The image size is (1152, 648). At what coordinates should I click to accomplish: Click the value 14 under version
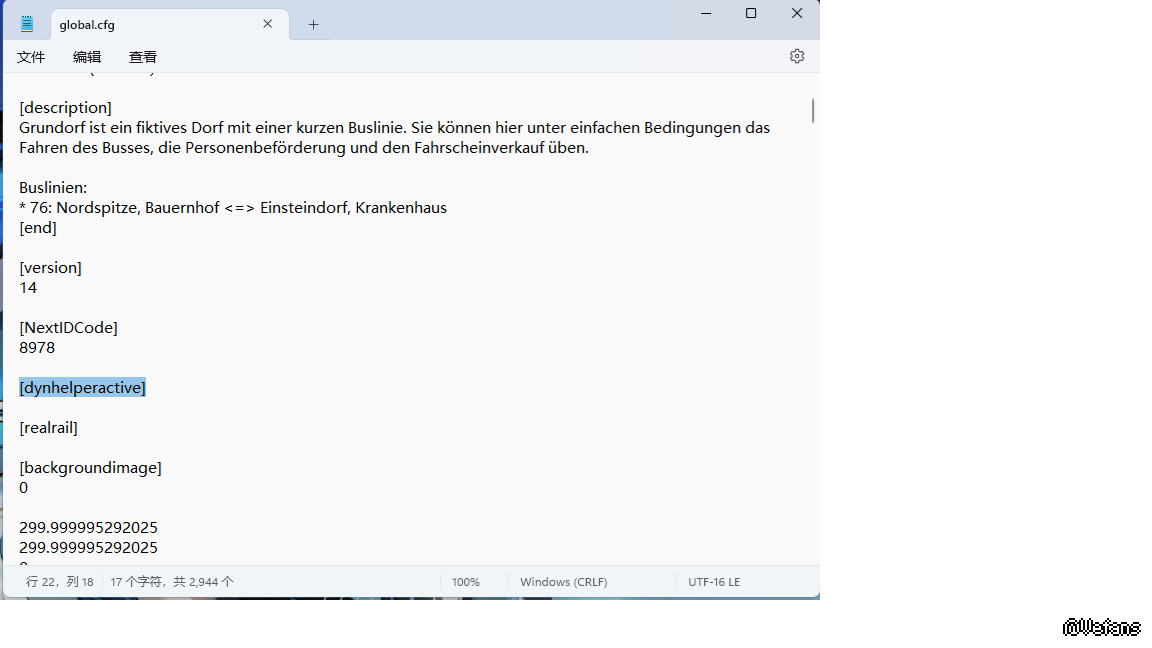pos(28,288)
